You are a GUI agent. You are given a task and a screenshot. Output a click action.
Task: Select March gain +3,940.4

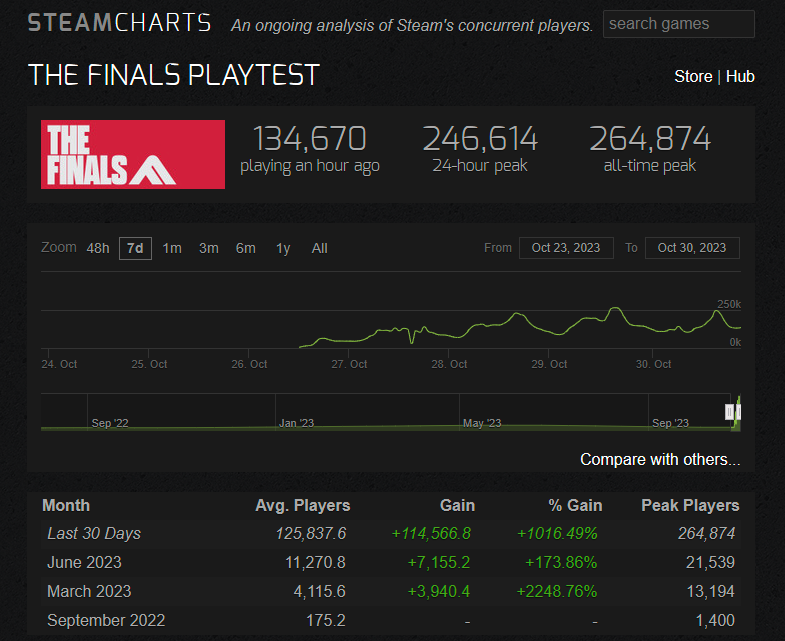click(439, 591)
